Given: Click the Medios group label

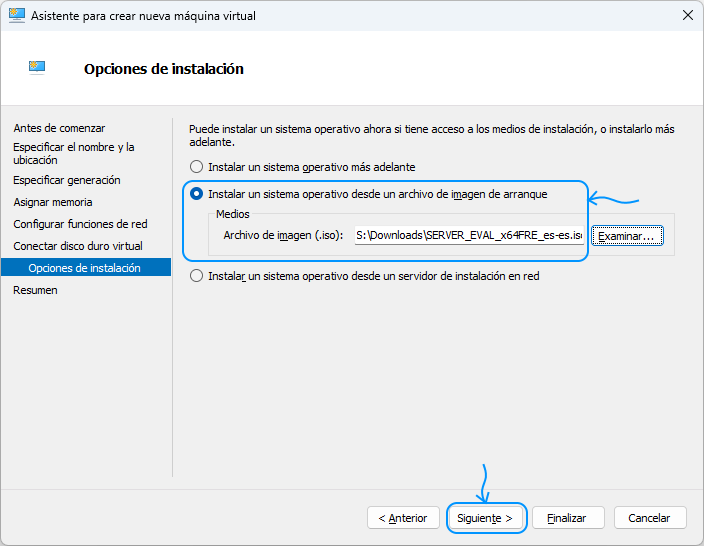Looking at the screenshot, I should (x=233, y=214).
